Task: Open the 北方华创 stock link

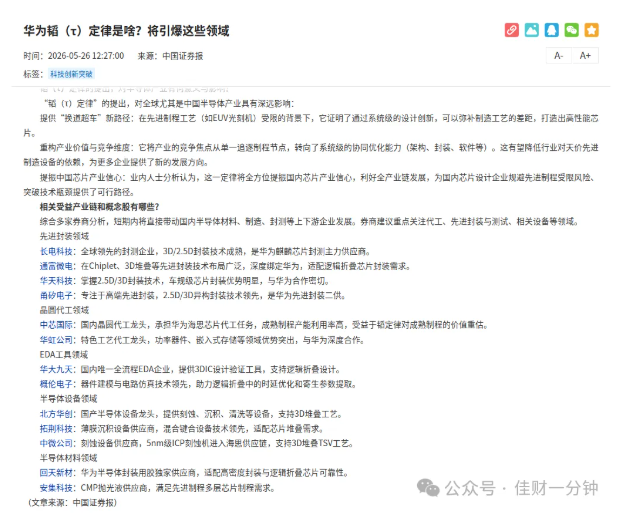Action: (56, 414)
